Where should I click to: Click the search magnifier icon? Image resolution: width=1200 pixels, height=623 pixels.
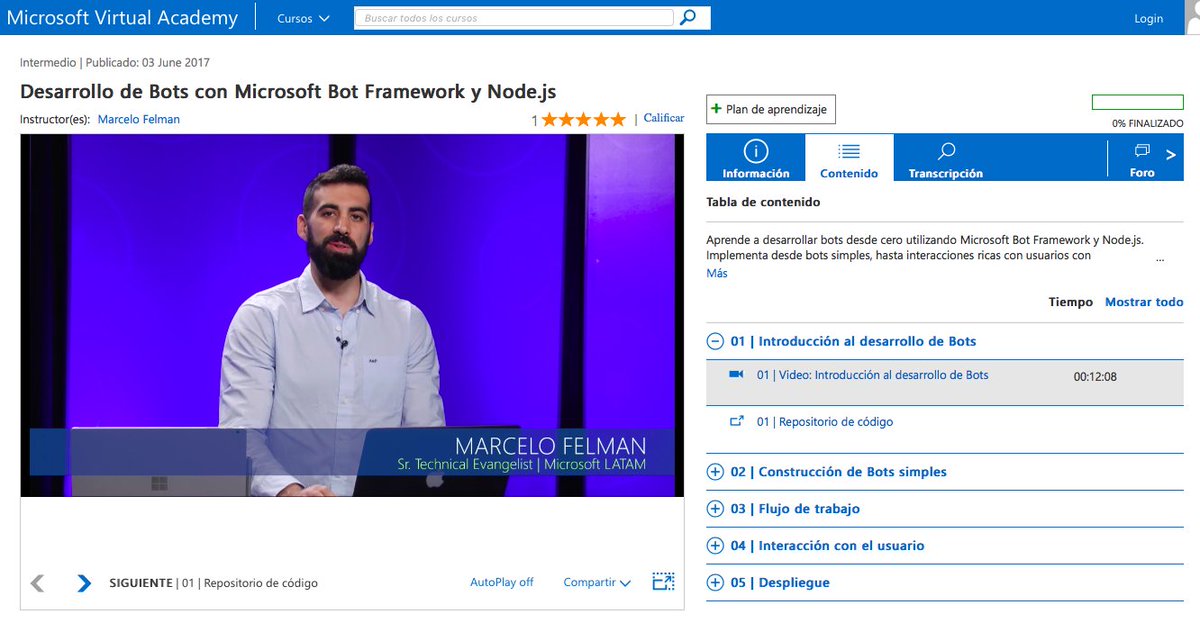click(688, 18)
